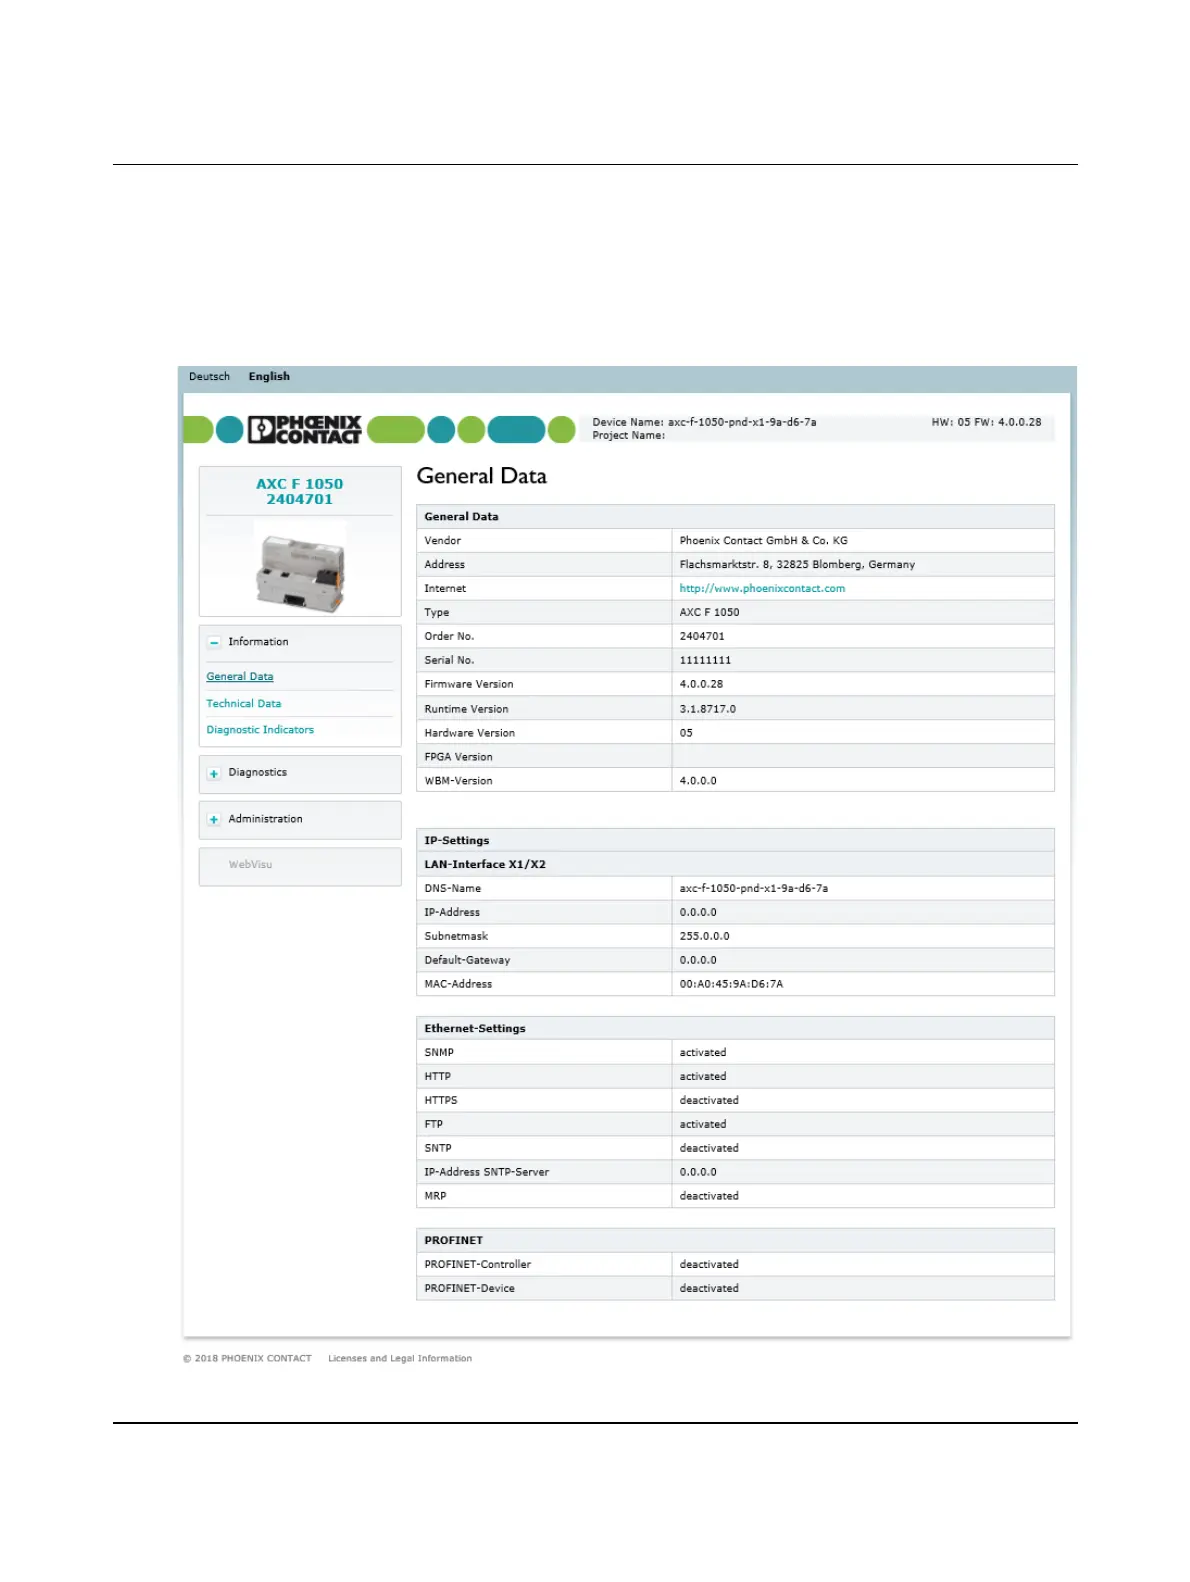Switch language to Deutsch
Viewport: 1190px width, 1582px height.
[x=209, y=377]
